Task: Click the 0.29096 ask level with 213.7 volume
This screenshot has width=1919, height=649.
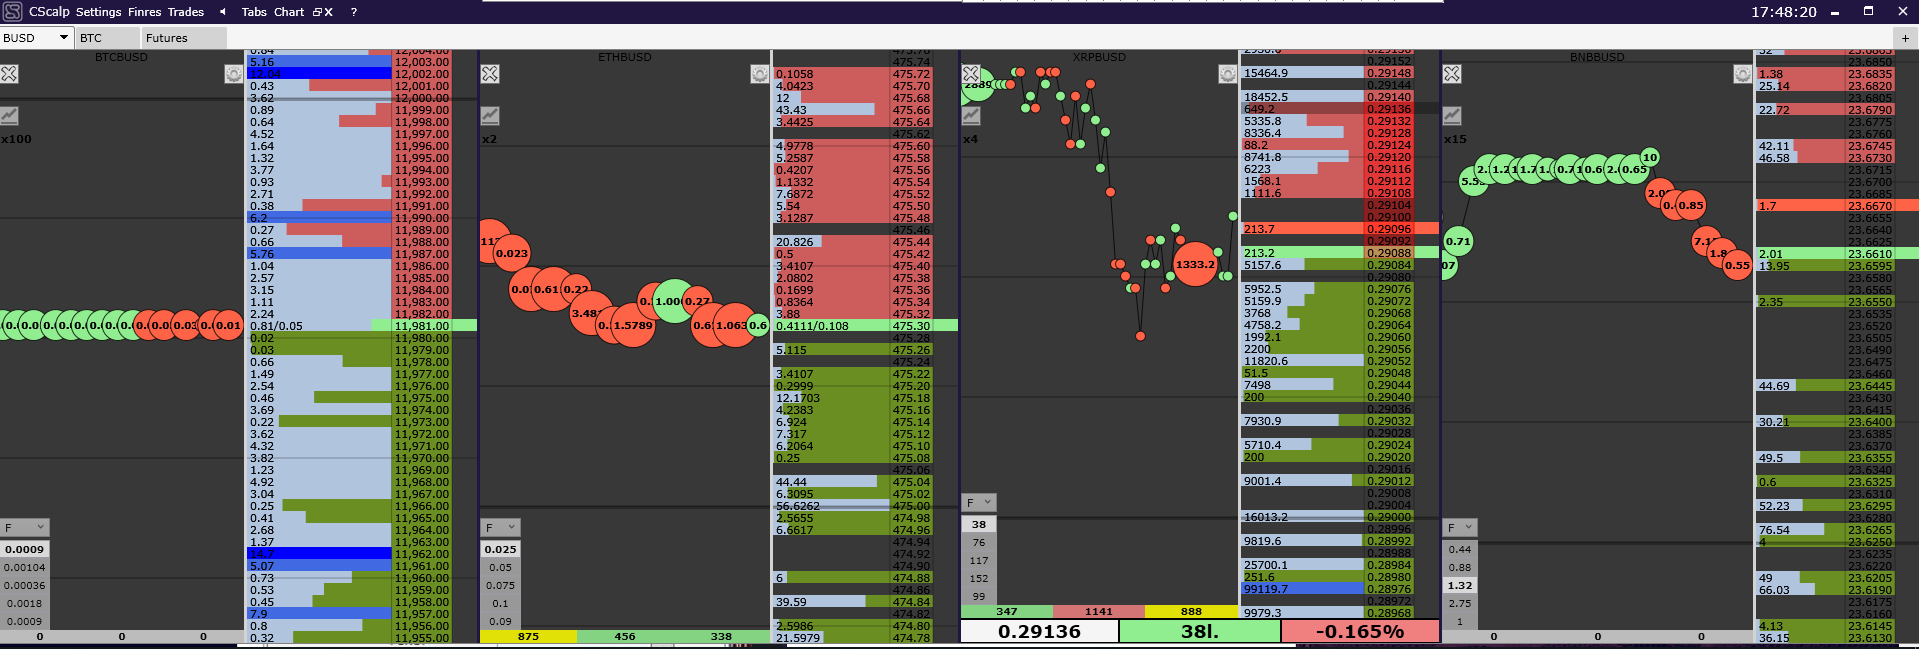Action: [x=1340, y=229]
